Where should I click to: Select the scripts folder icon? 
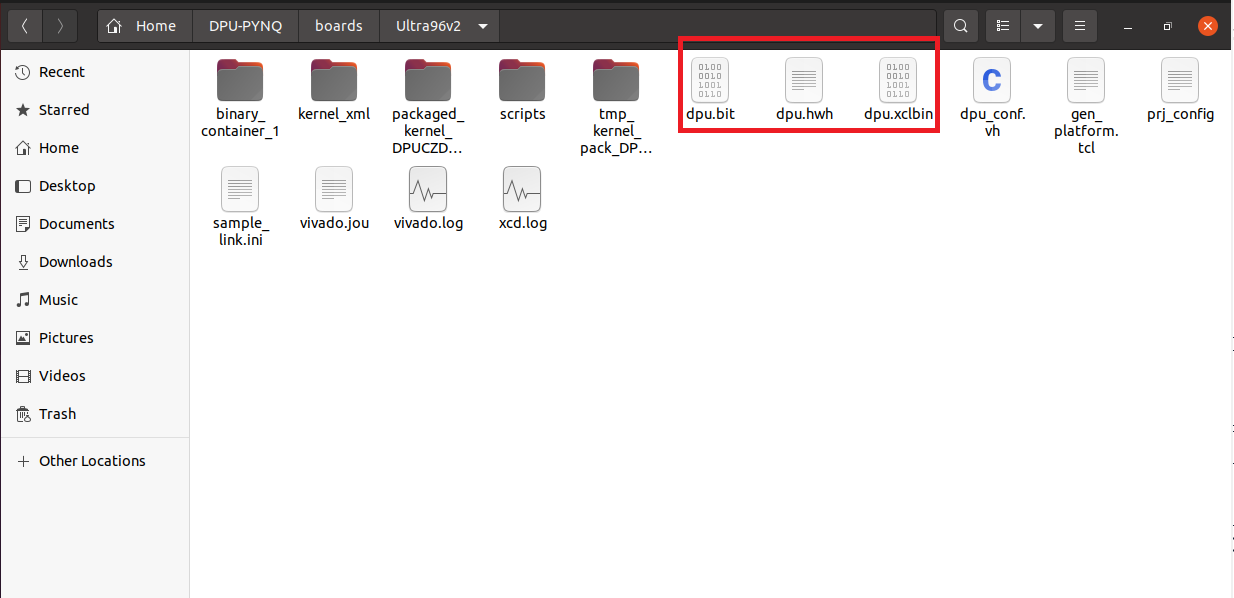click(522, 79)
